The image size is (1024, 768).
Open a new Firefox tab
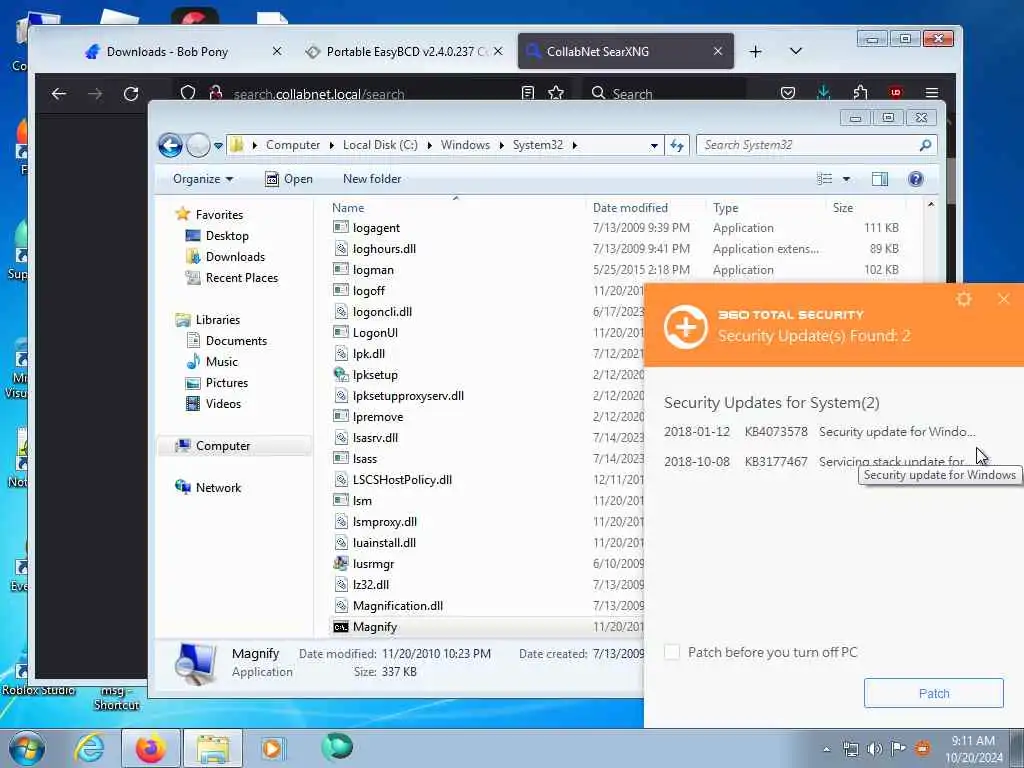coord(756,52)
